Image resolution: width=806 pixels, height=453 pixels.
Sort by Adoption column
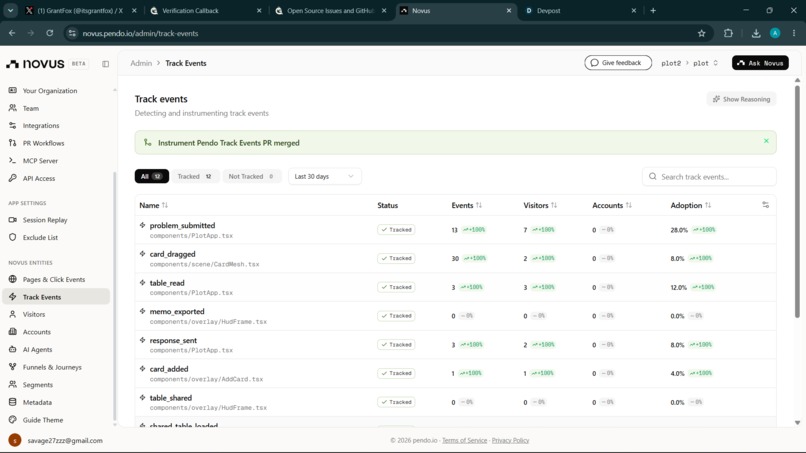[x=690, y=205]
